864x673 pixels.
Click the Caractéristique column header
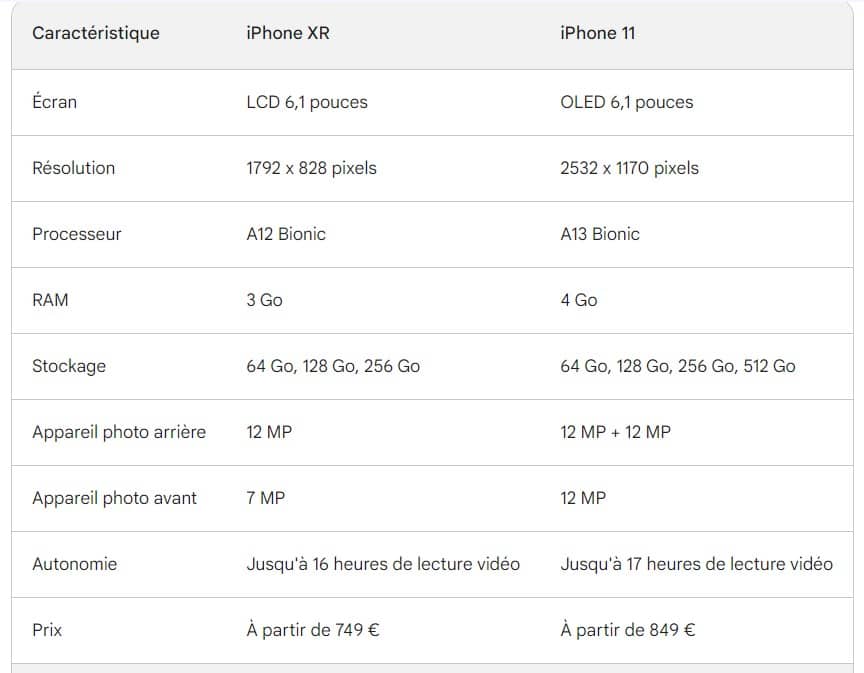[96, 33]
